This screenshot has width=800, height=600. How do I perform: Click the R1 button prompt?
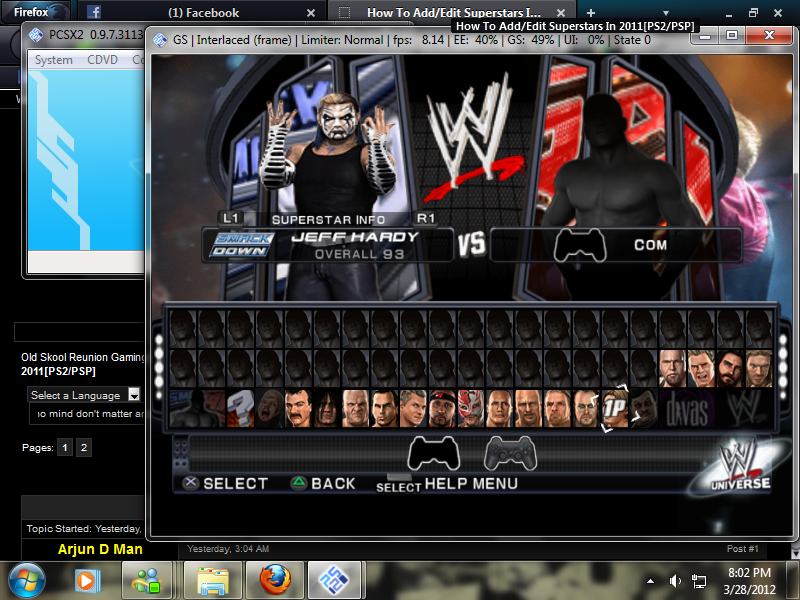pyautogui.click(x=426, y=218)
